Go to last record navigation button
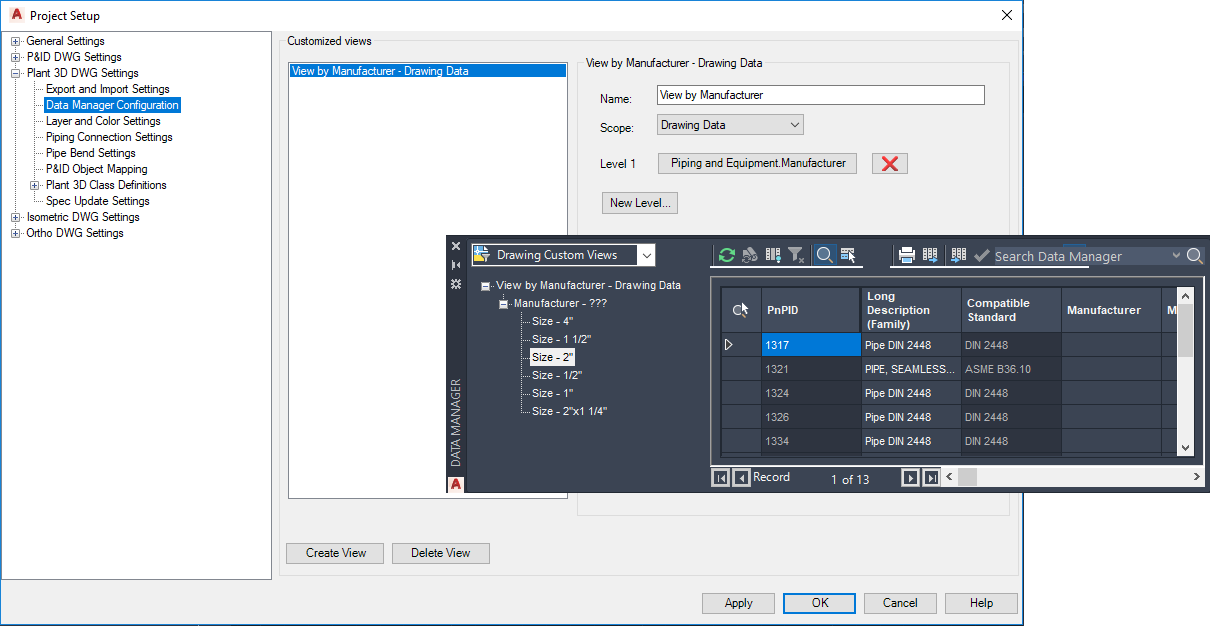The width and height of the screenshot is (1211, 626). 931,478
